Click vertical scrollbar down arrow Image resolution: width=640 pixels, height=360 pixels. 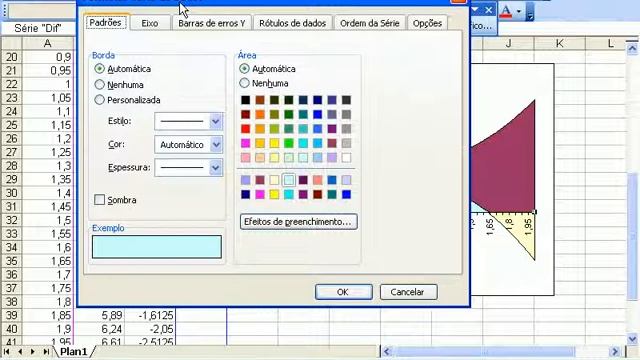(632, 339)
